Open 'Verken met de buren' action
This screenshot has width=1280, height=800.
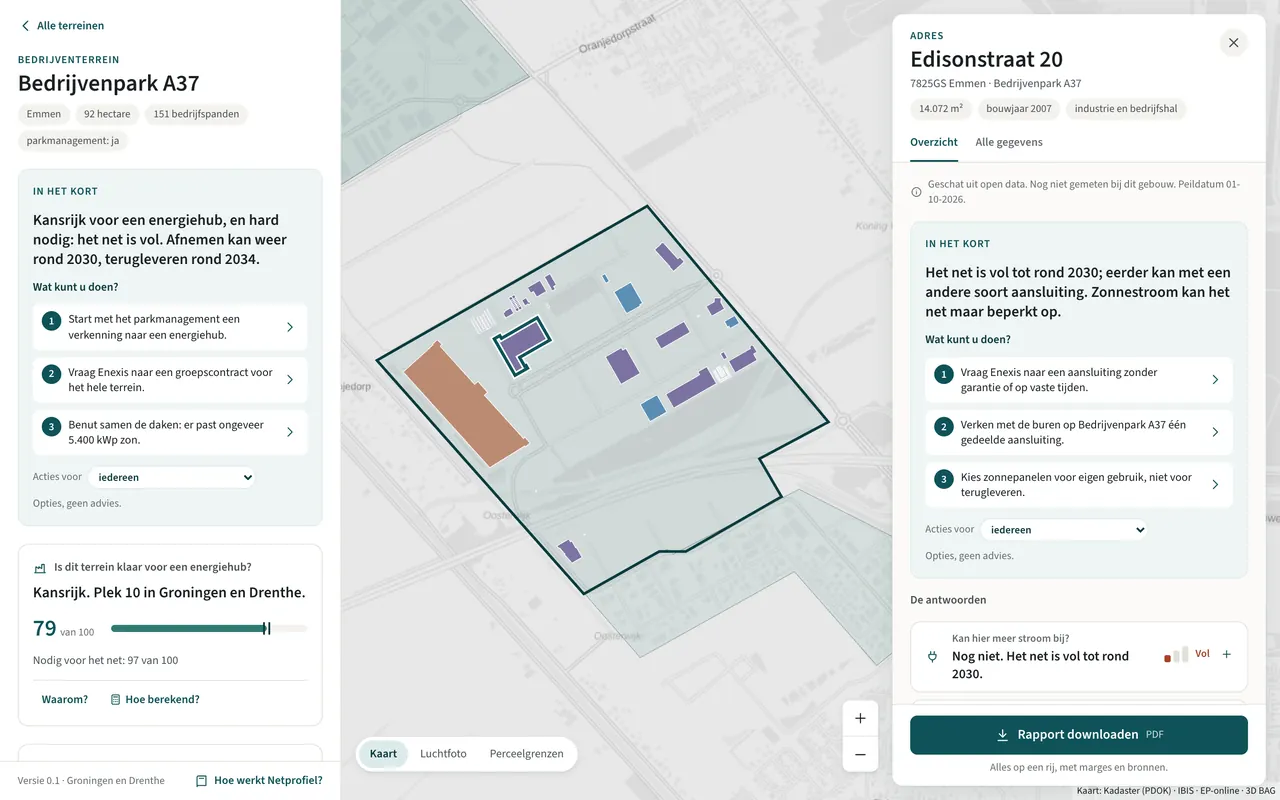coord(1079,432)
